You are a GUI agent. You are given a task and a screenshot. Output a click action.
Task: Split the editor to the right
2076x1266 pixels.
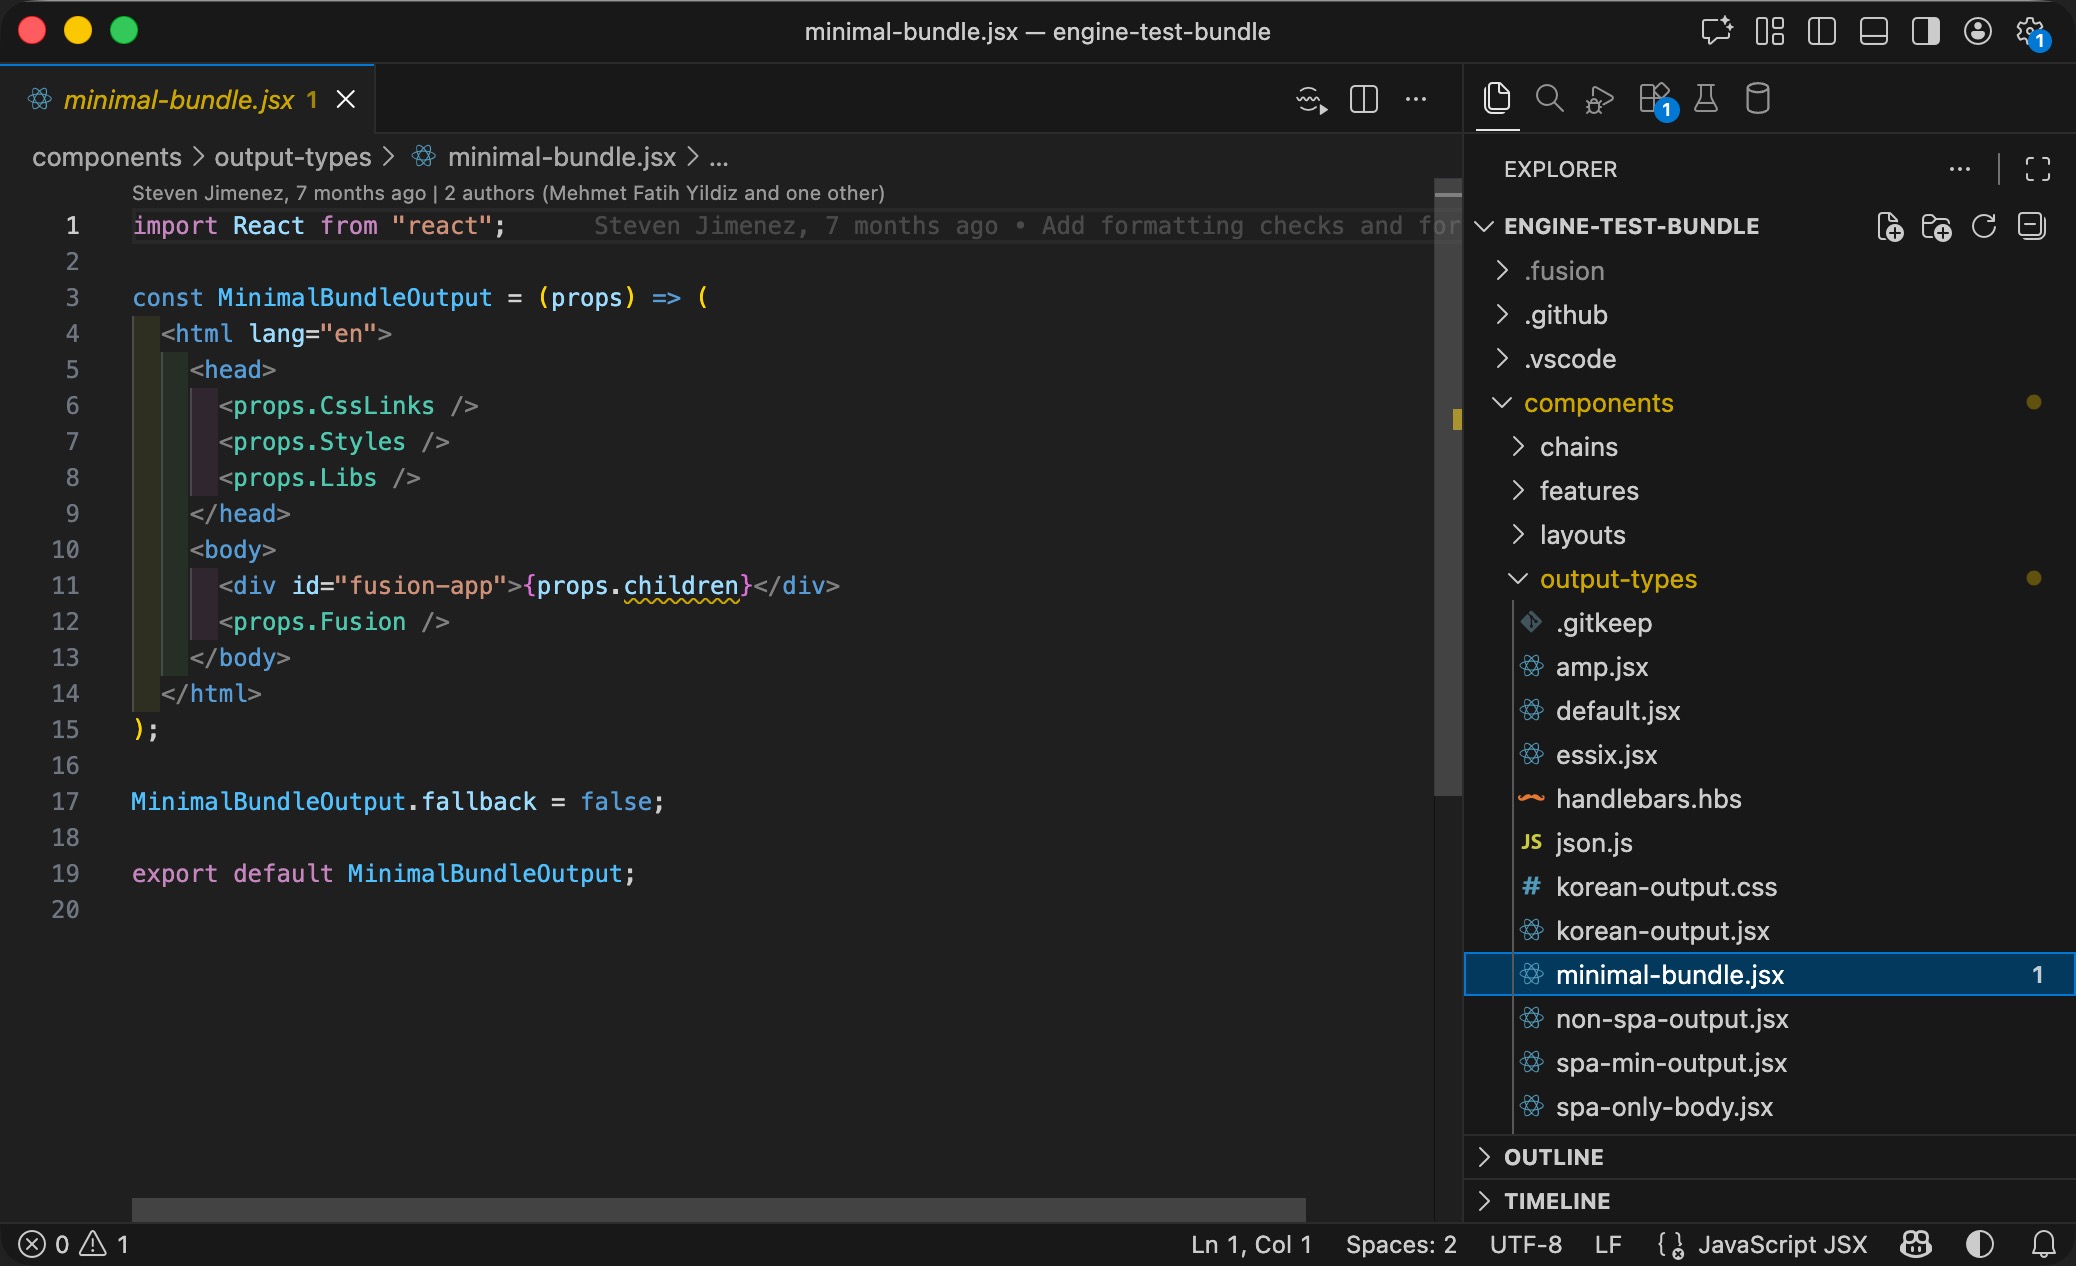[1363, 99]
